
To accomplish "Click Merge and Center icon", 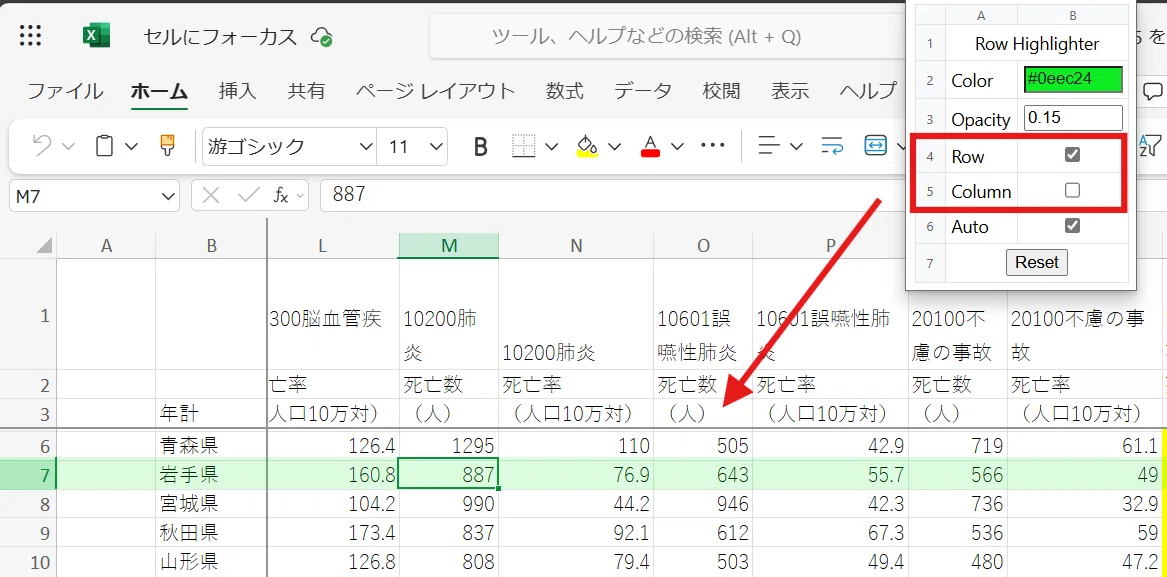I will click(876, 146).
